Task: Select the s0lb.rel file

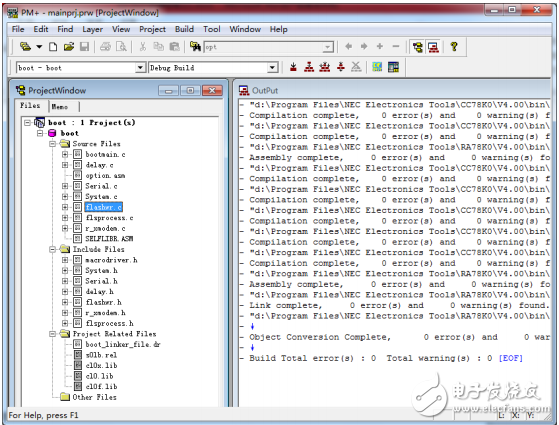Action: pos(101,355)
